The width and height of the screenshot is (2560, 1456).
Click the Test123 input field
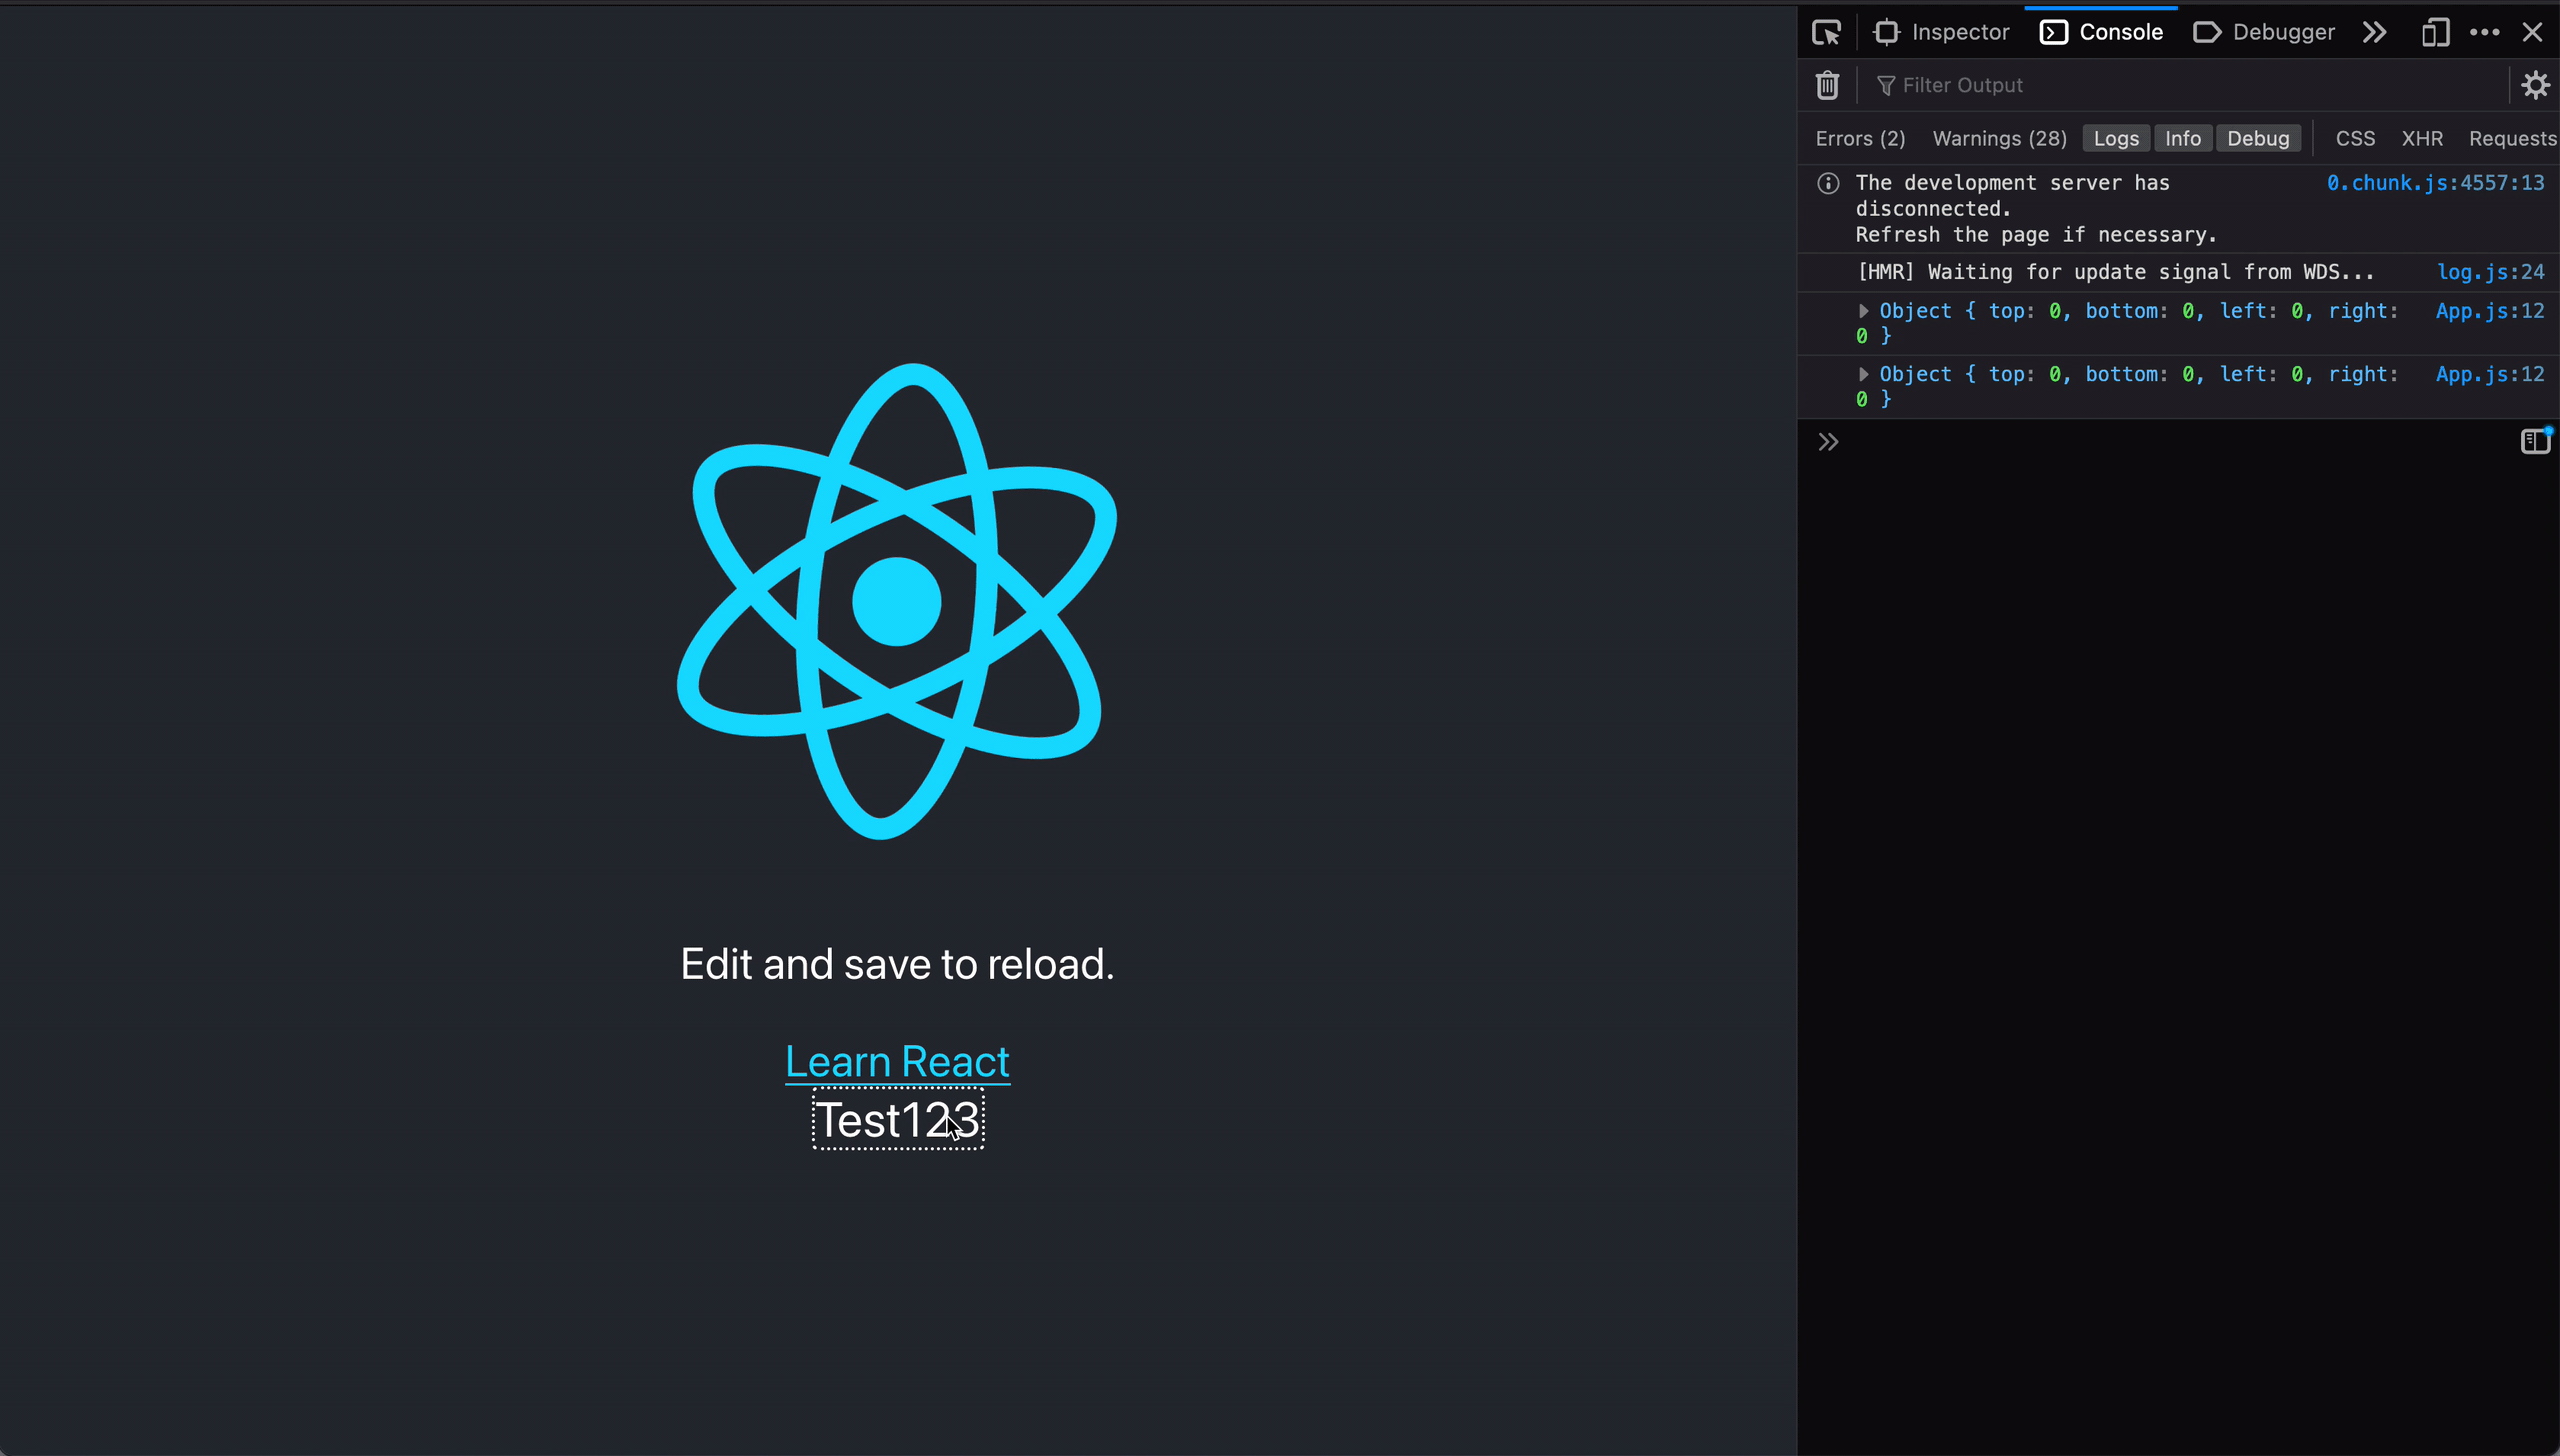[x=897, y=1120]
